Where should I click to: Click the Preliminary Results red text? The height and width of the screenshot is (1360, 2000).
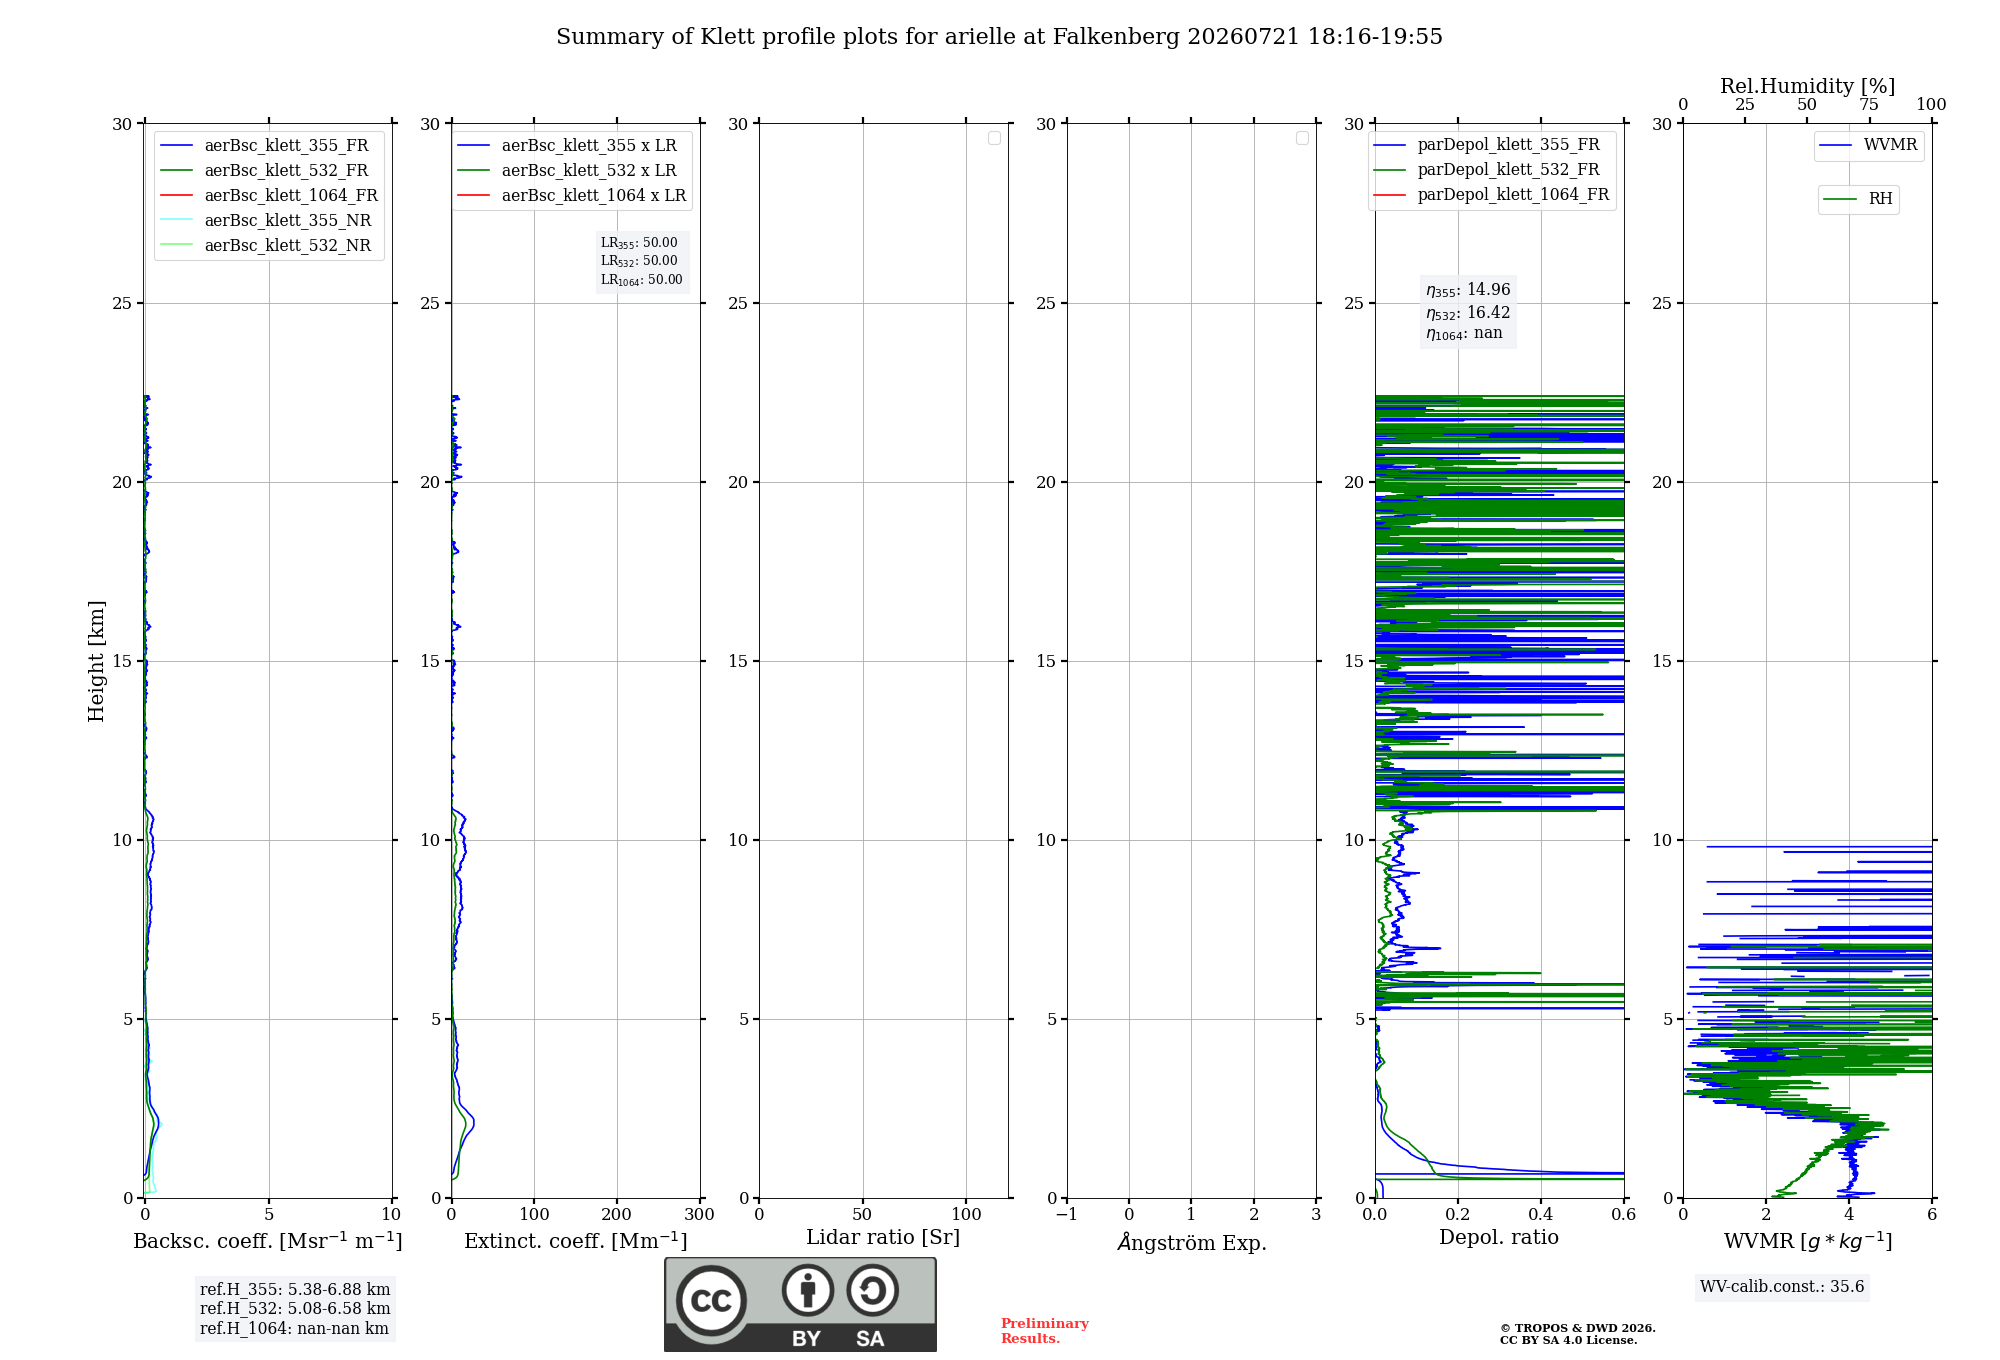click(x=1045, y=1331)
